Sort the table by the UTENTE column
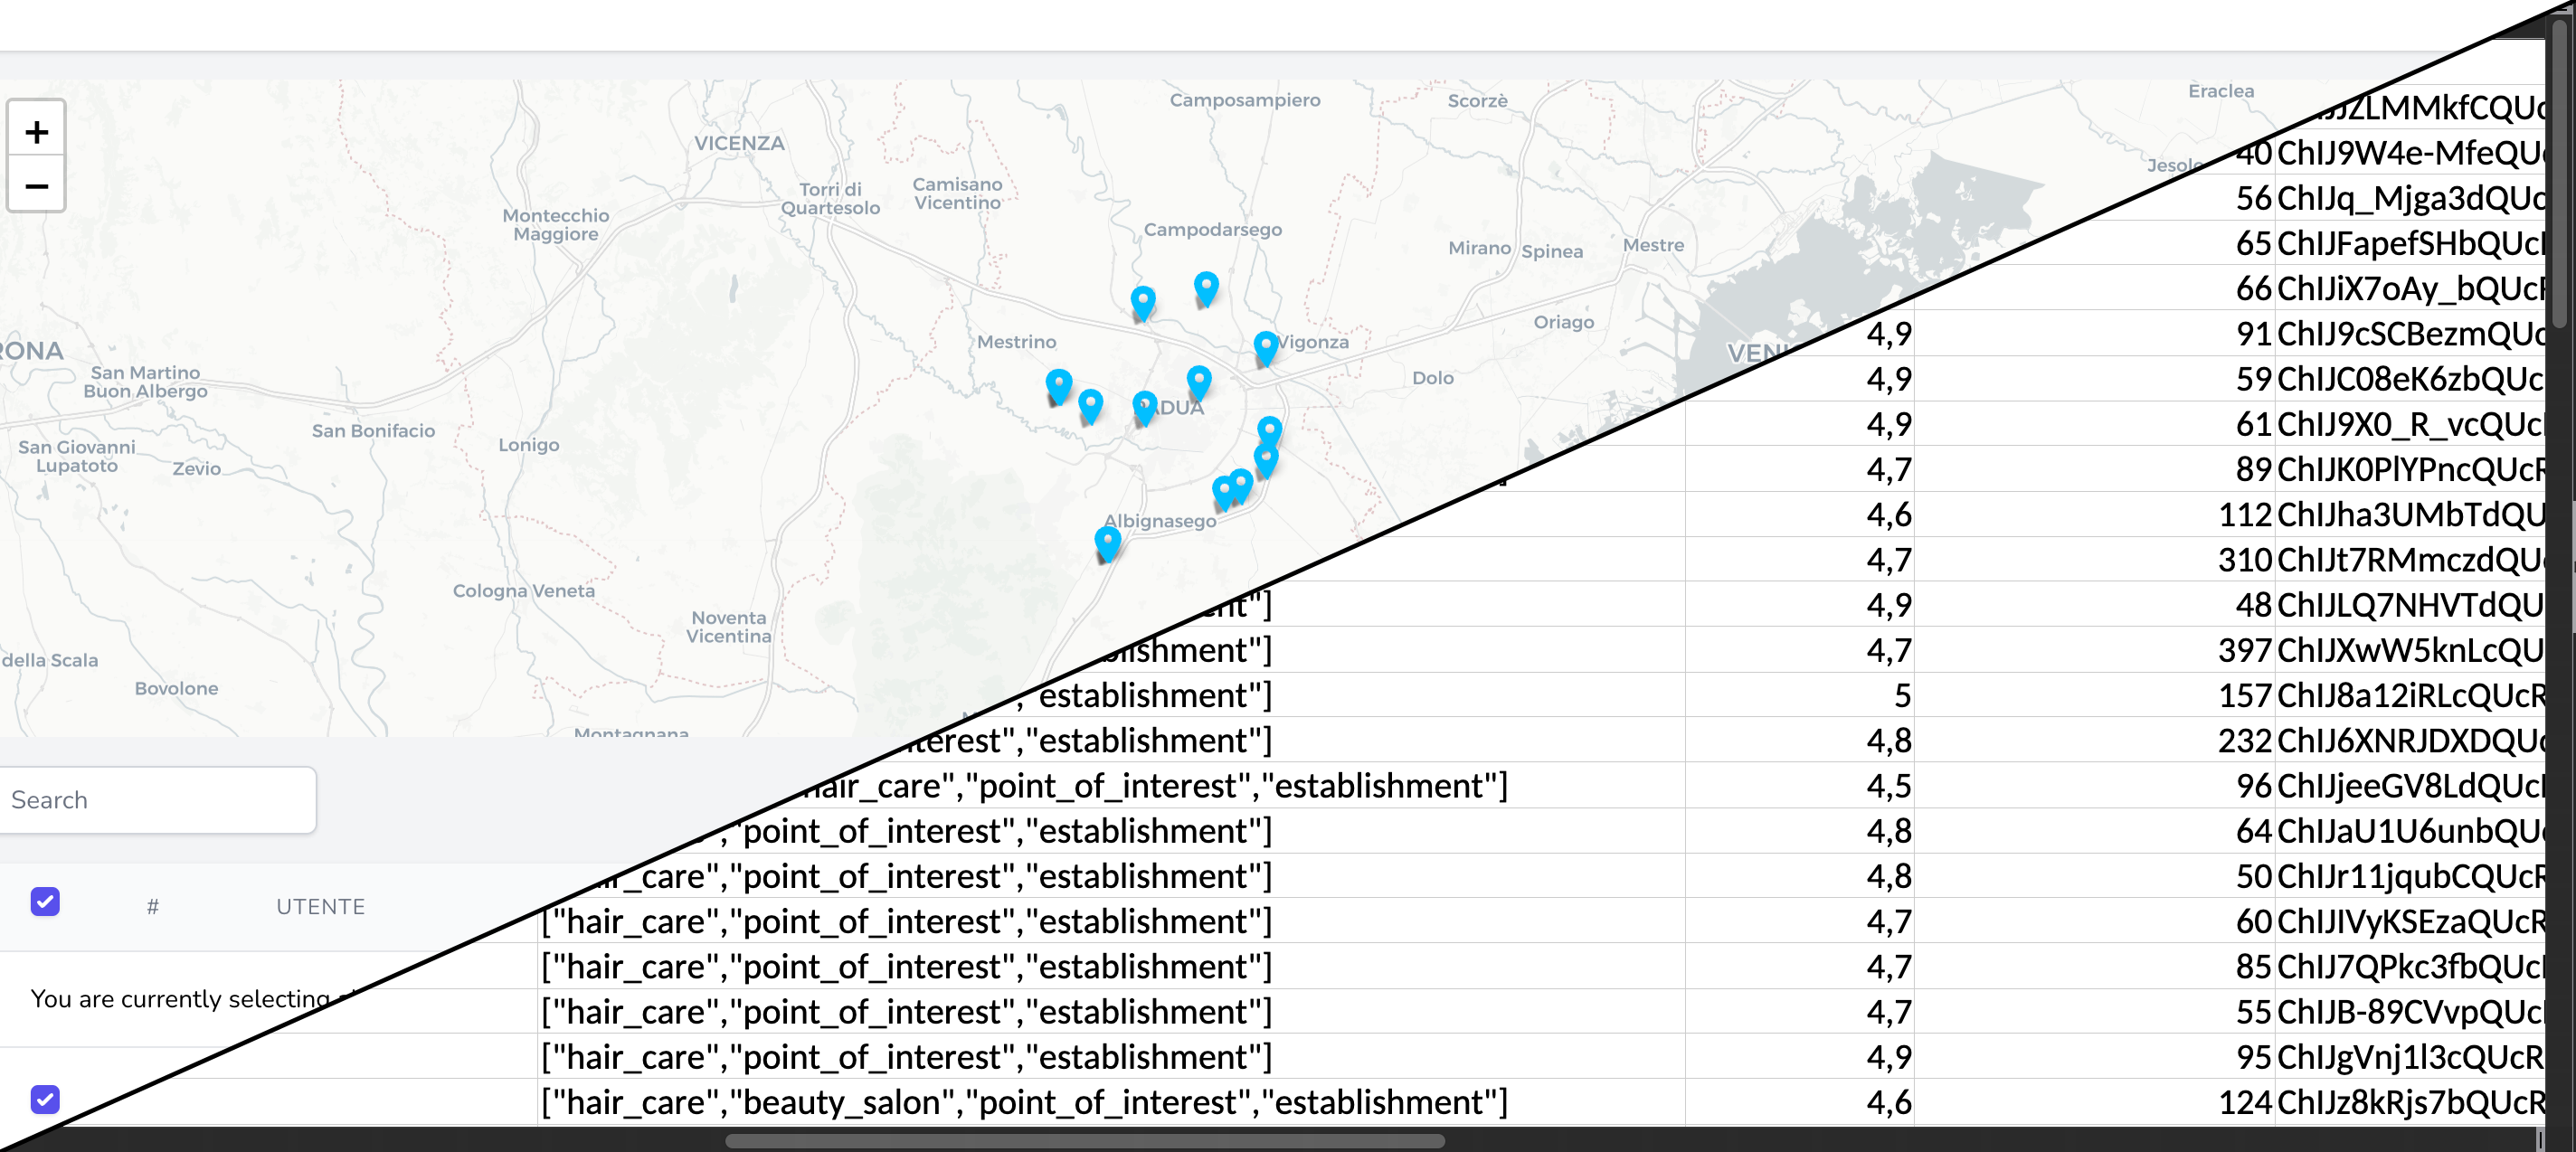2576x1152 pixels. [320, 906]
